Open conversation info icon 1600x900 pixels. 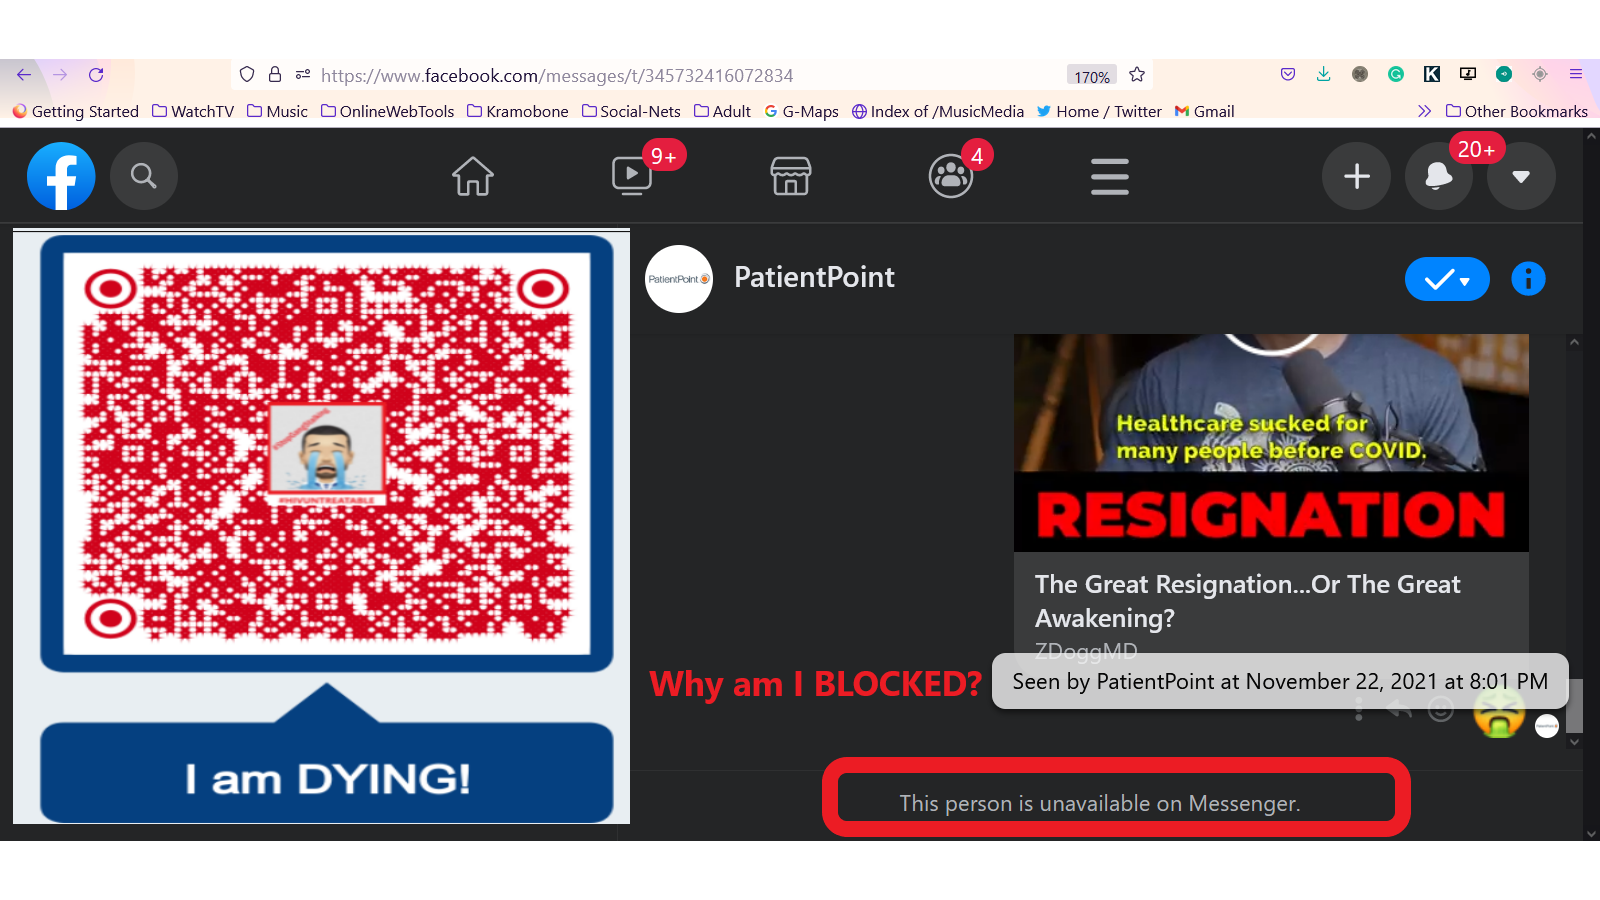coord(1528,279)
